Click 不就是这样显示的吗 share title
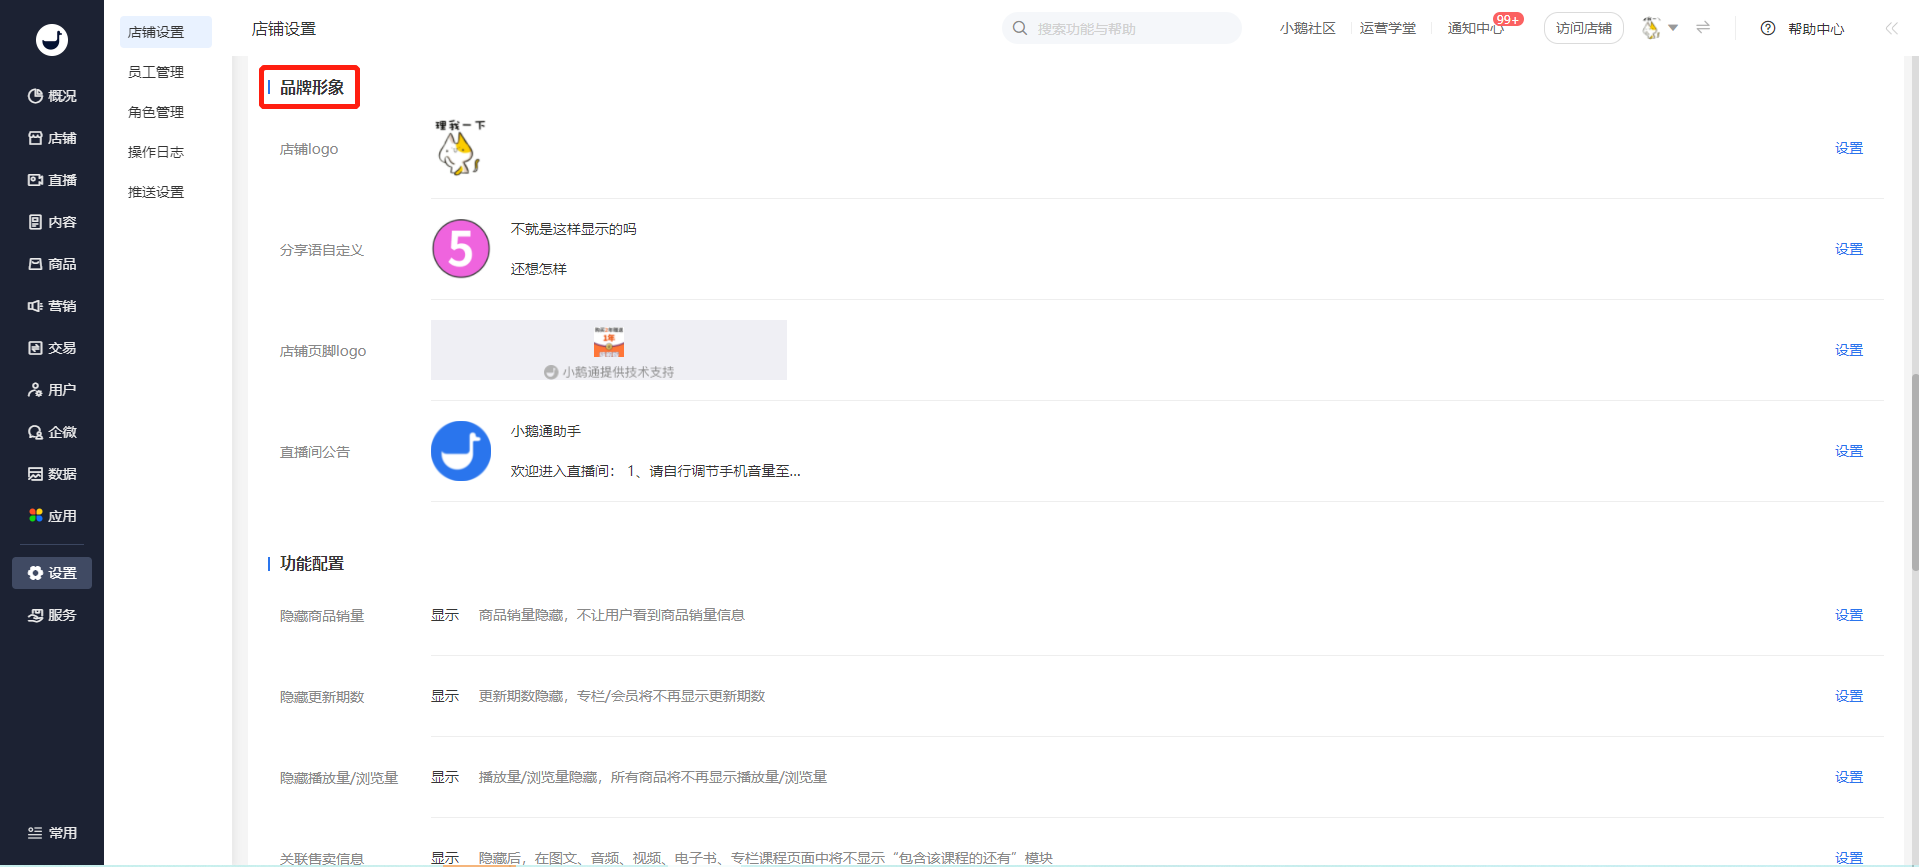Viewport: 1919px width, 867px height. (x=573, y=229)
